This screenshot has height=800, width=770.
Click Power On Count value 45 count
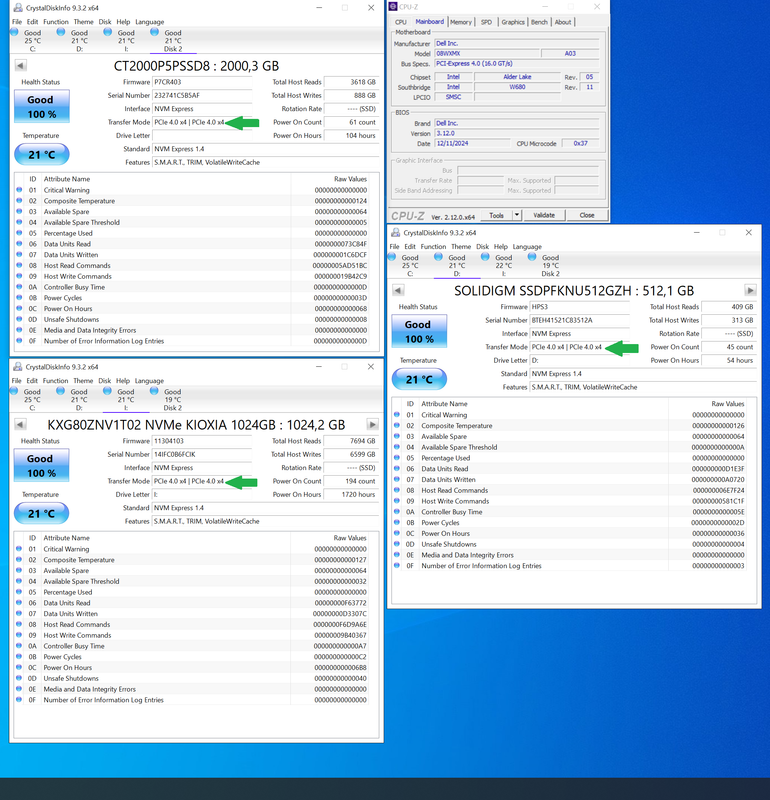pos(729,347)
